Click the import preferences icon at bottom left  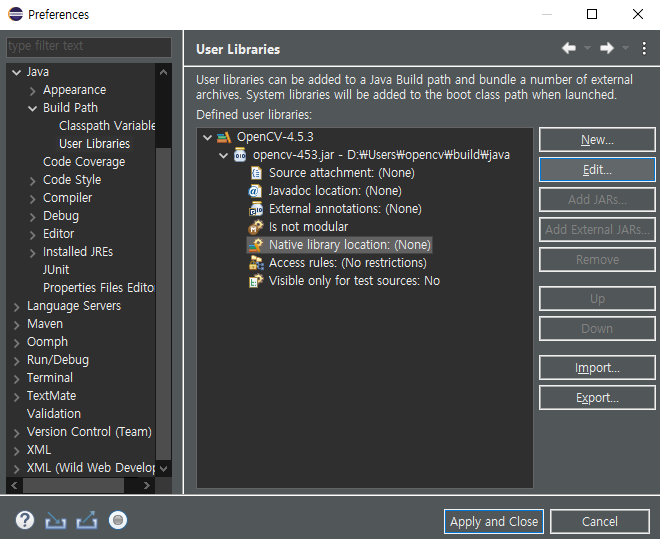coord(56,520)
